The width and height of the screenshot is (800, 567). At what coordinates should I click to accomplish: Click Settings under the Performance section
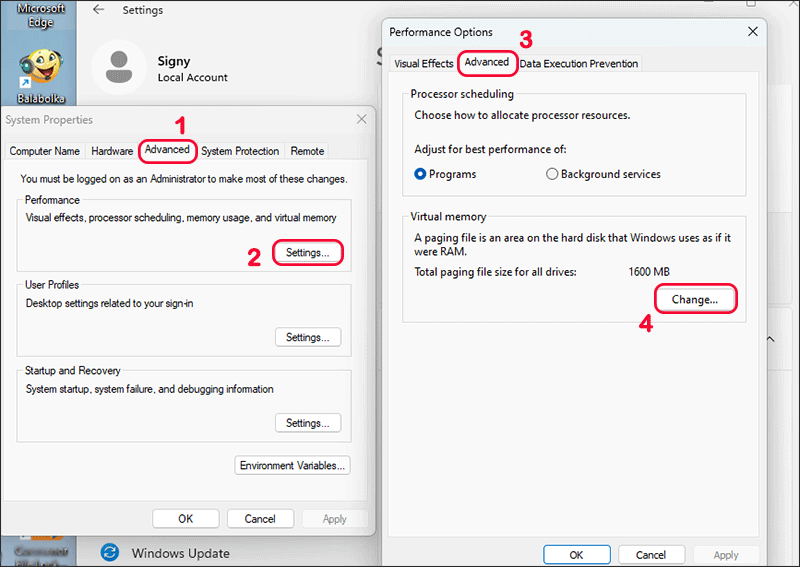[308, 253]
